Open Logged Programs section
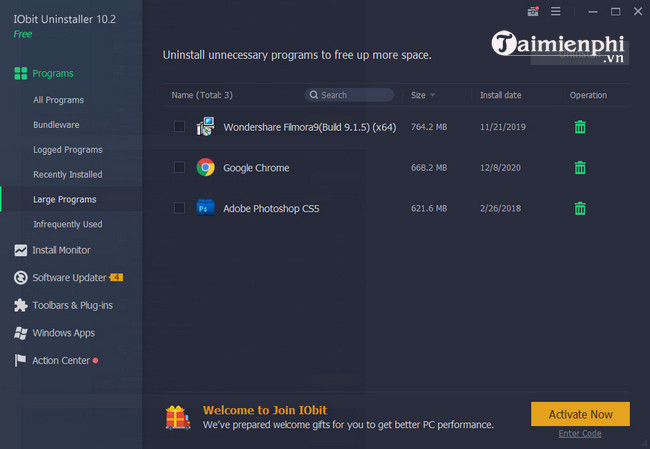 pos(68,150)
